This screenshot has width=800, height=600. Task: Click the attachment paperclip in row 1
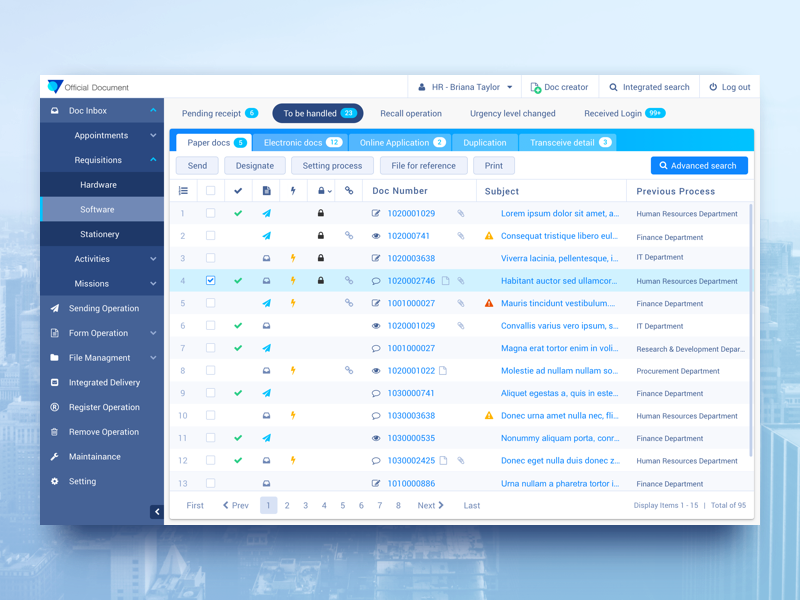tap(461, 213)
